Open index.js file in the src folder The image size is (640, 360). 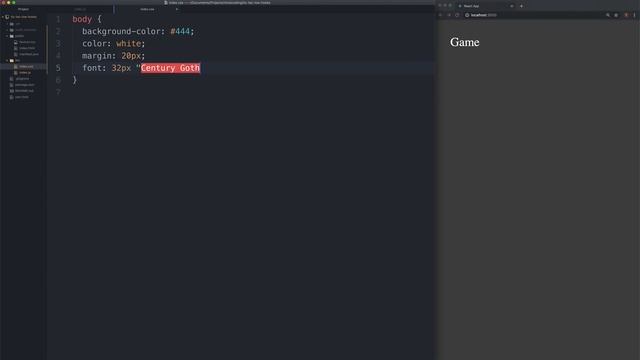25,73
